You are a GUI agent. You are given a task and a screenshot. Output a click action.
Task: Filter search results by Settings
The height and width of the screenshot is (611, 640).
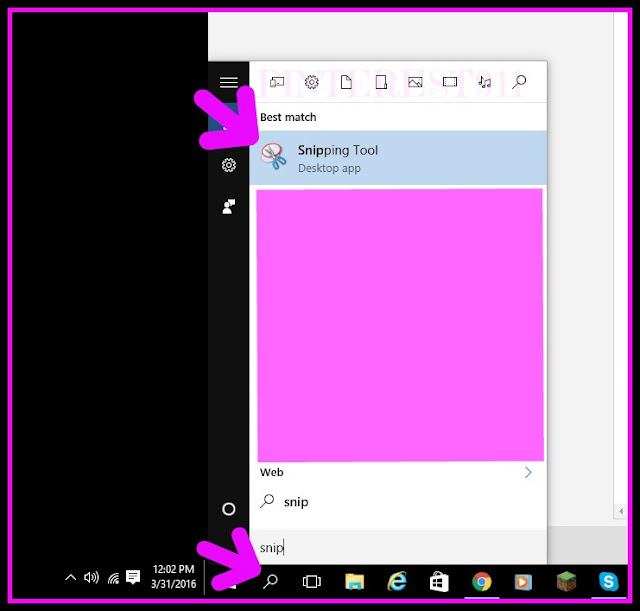point(311,82)
